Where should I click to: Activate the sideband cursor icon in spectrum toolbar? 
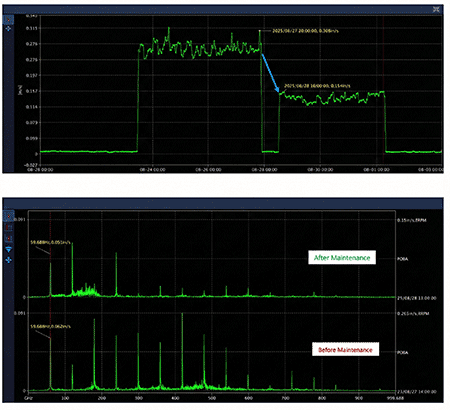[9, 239]
